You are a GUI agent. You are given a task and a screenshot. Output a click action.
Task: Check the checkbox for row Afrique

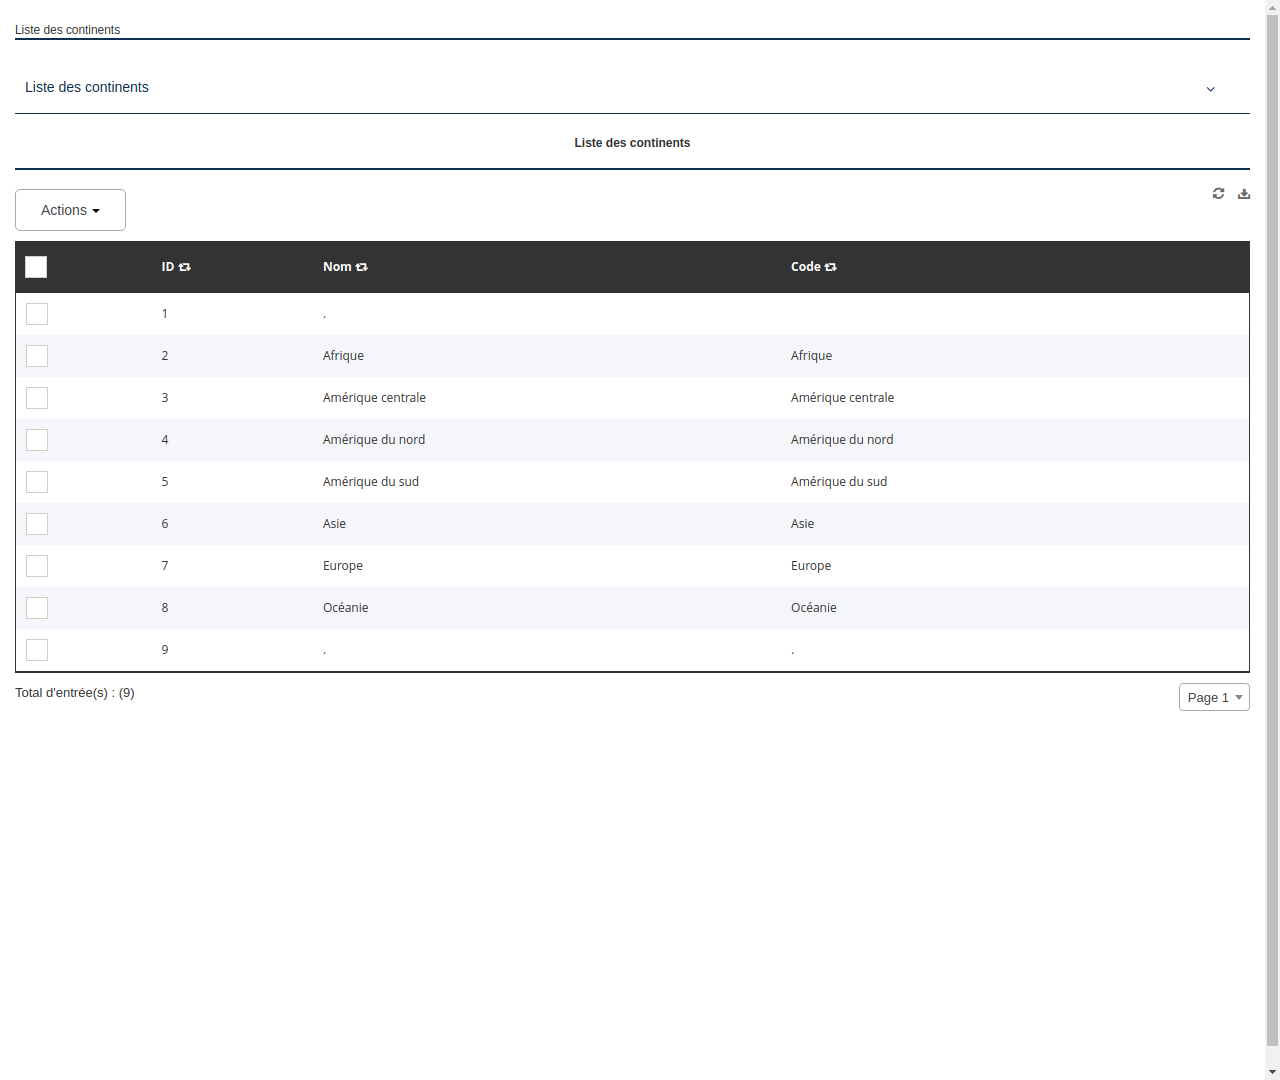coord(37,355)
